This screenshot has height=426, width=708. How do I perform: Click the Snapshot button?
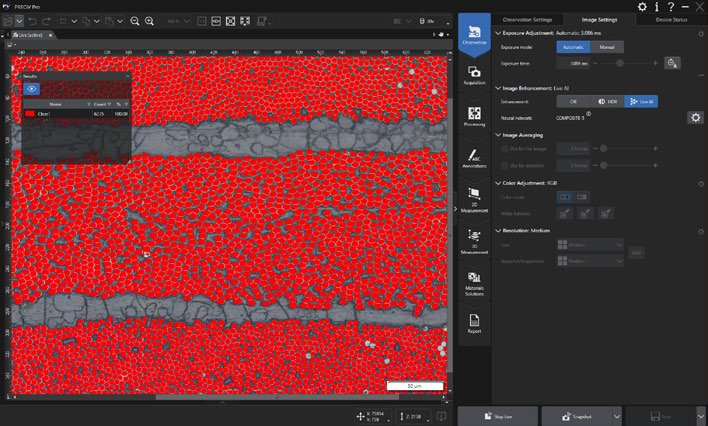pos(575,414)
